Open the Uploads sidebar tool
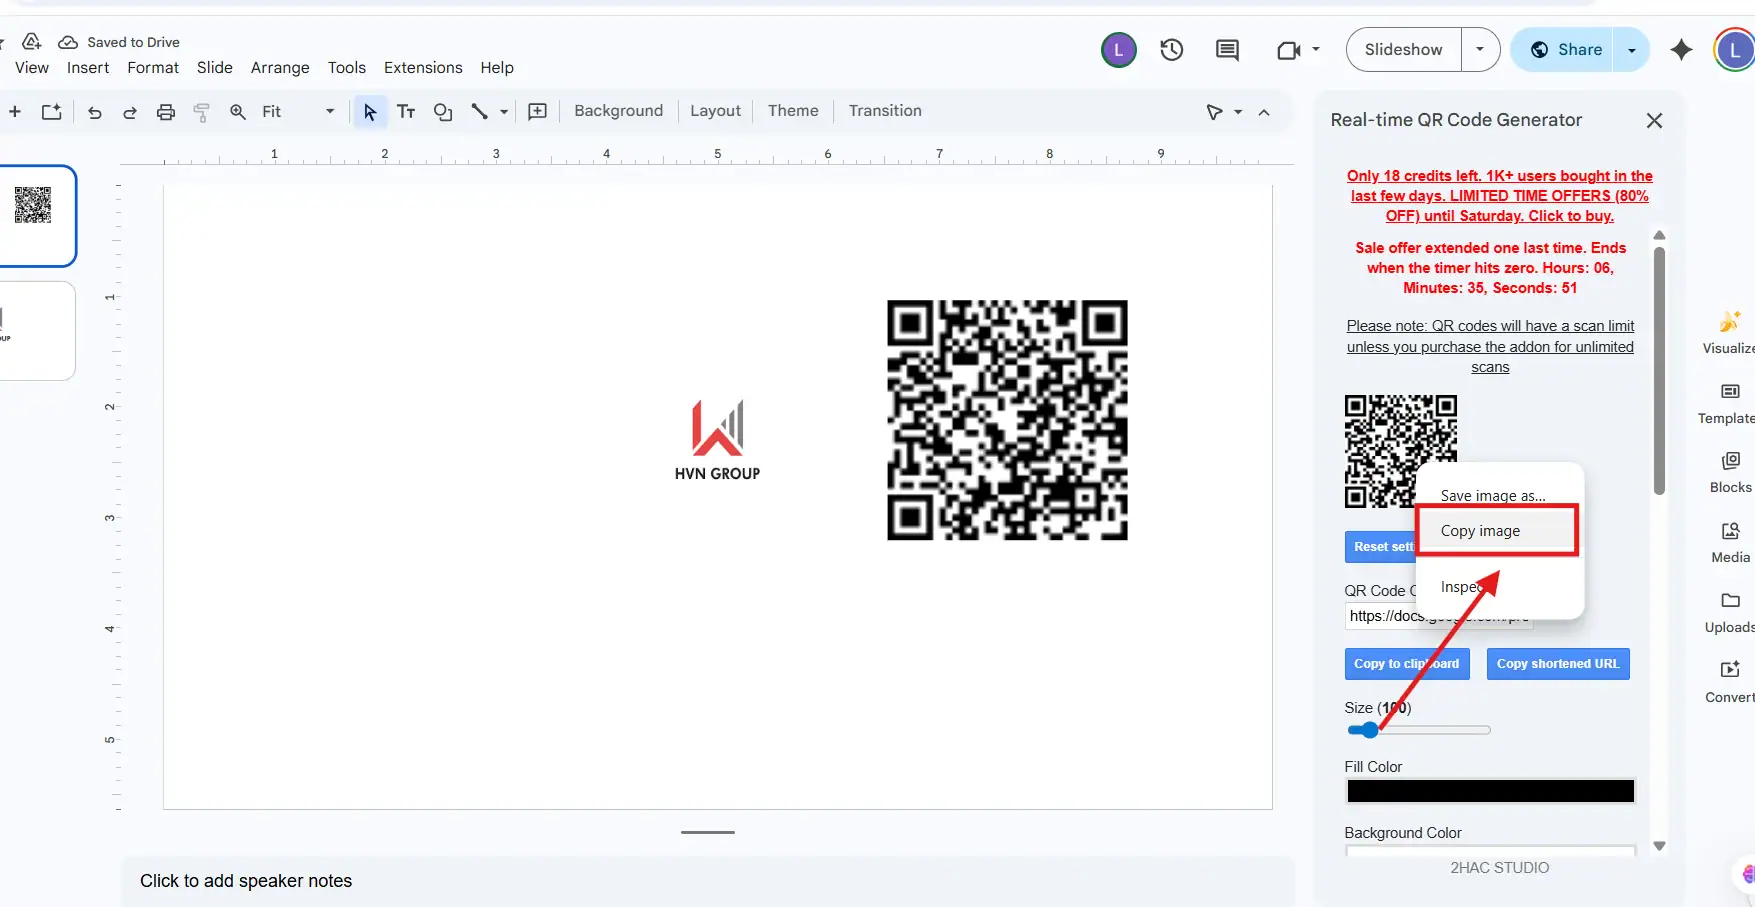1755x907 pixels. click(x=1730, y=612)
